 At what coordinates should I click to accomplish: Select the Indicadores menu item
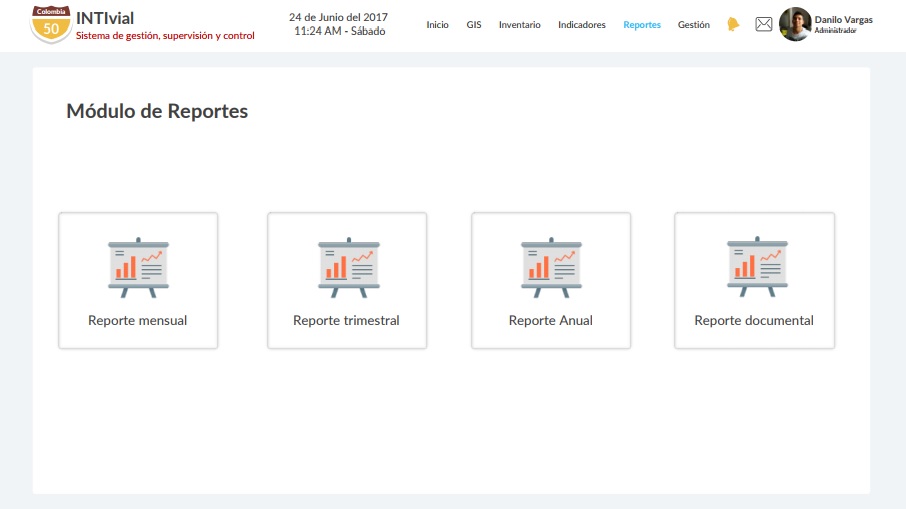tap(582, 25)
